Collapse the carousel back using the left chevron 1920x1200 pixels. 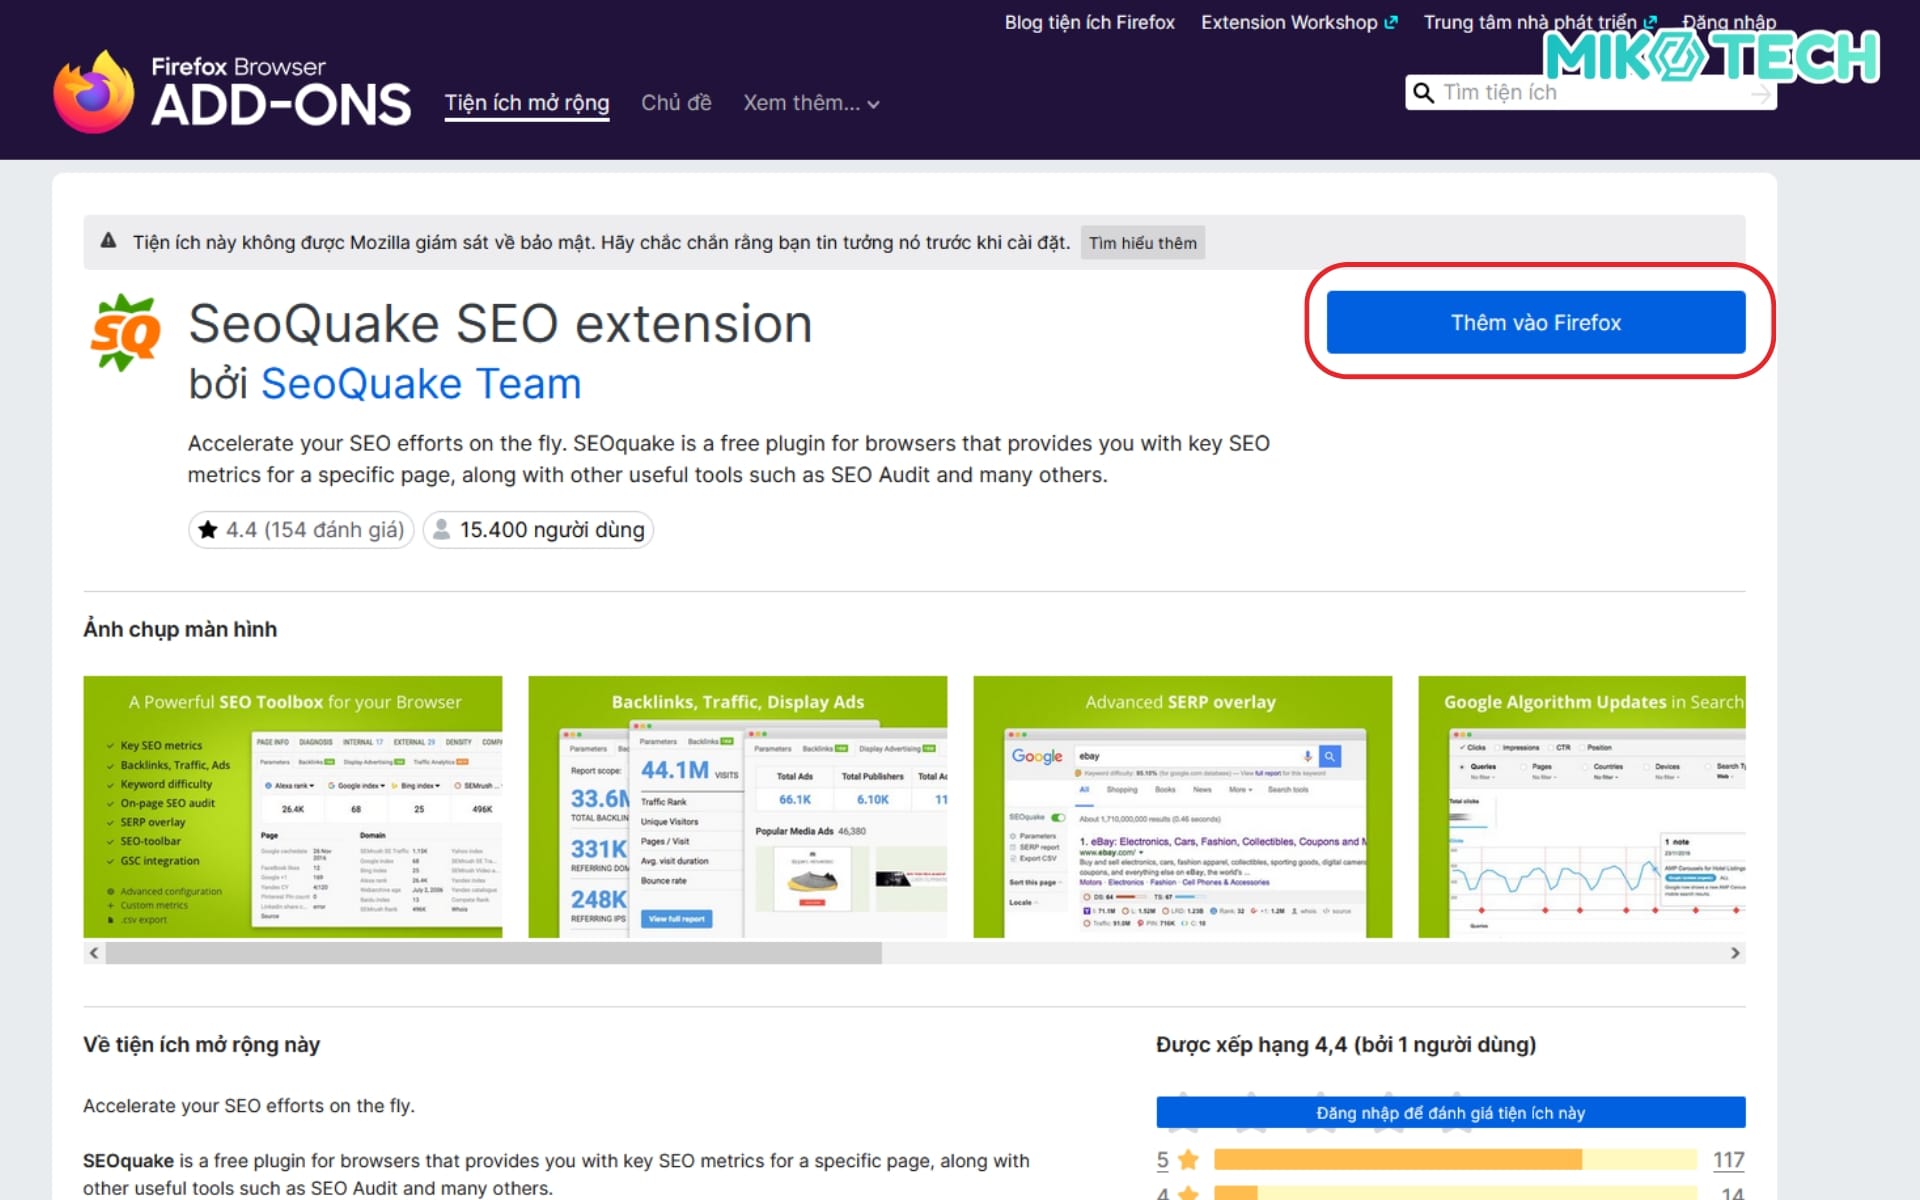pyautogui.click(x=92, y=952)
